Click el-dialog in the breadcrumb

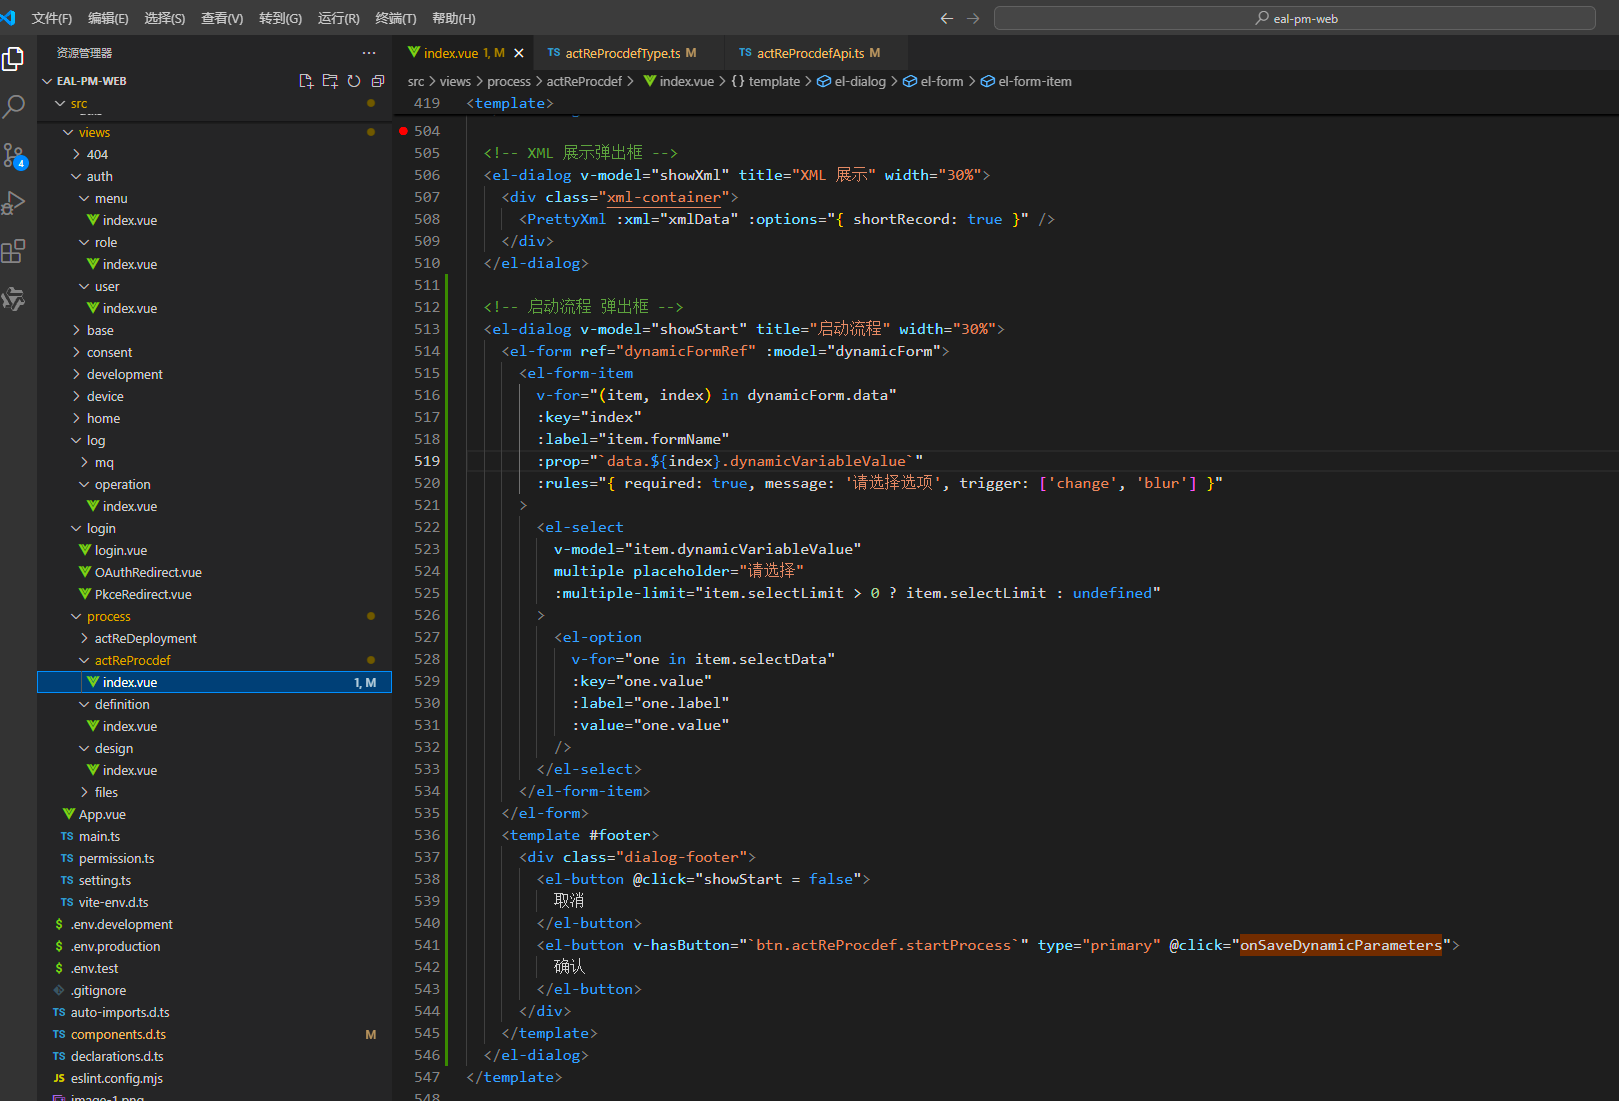[859, 81]
